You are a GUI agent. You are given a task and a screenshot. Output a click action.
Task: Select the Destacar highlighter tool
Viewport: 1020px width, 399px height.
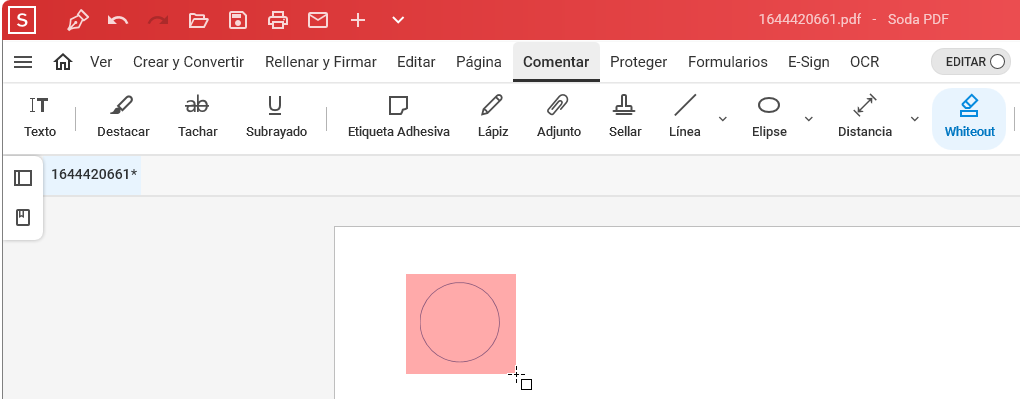coord(123,117)
